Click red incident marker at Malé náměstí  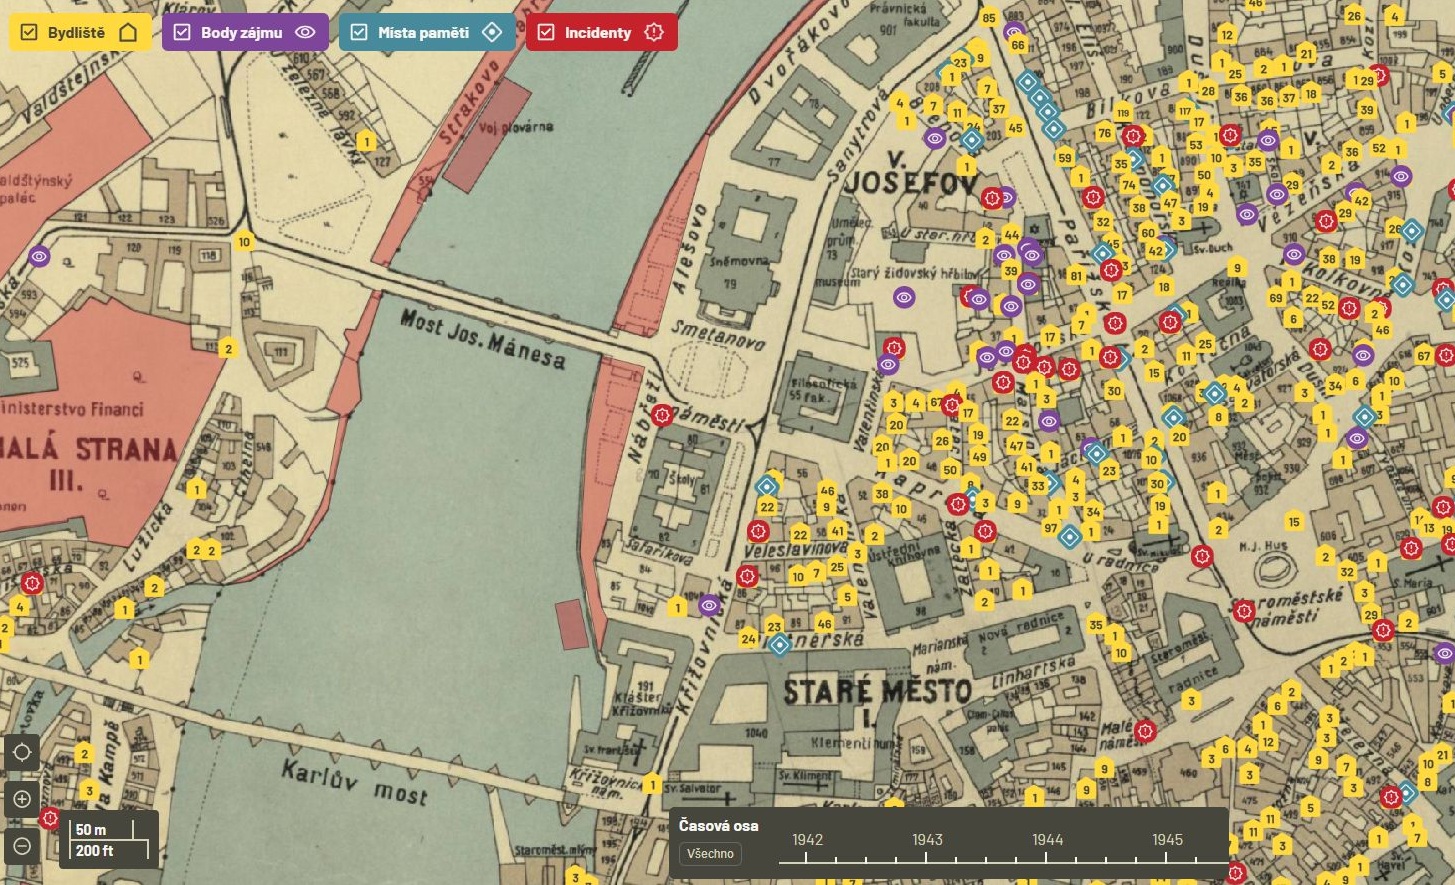(1145, 731)
